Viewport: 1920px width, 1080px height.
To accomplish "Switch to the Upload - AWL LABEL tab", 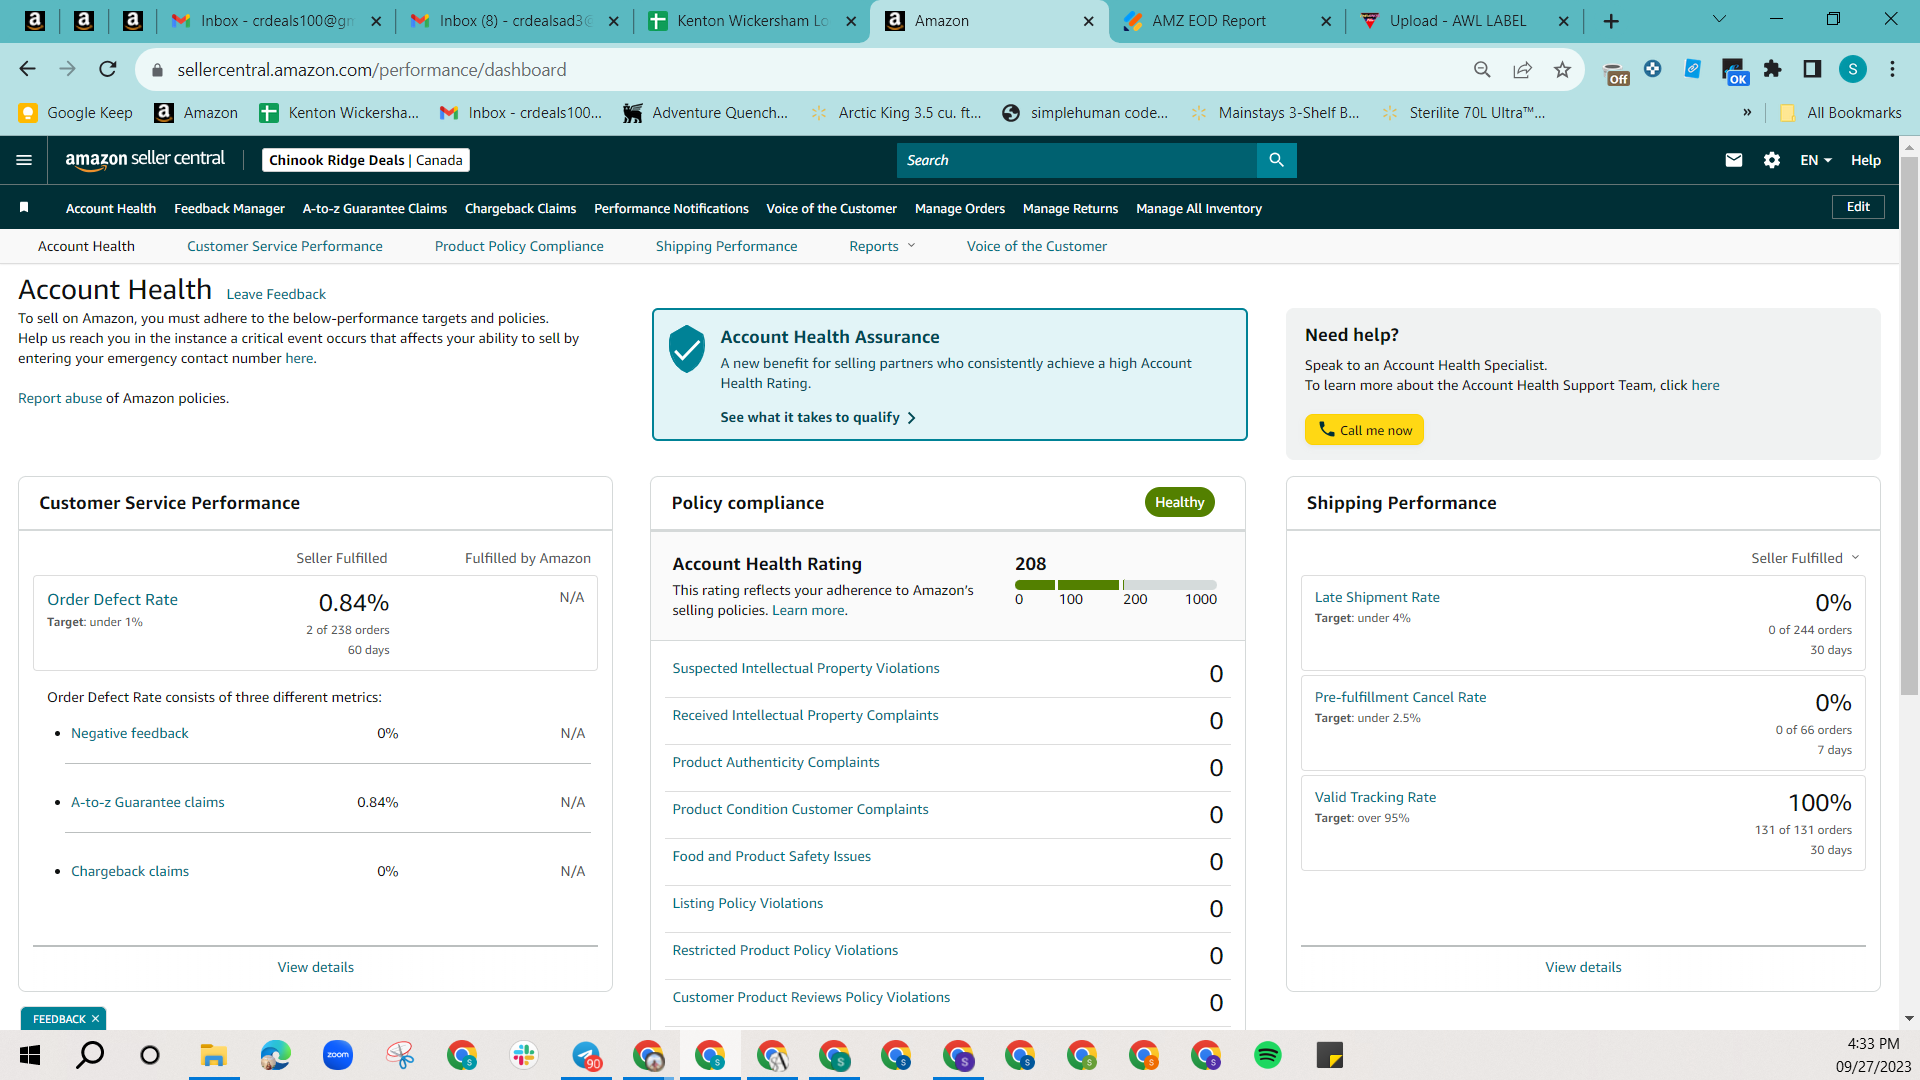I will click(x=1464, y=21).
